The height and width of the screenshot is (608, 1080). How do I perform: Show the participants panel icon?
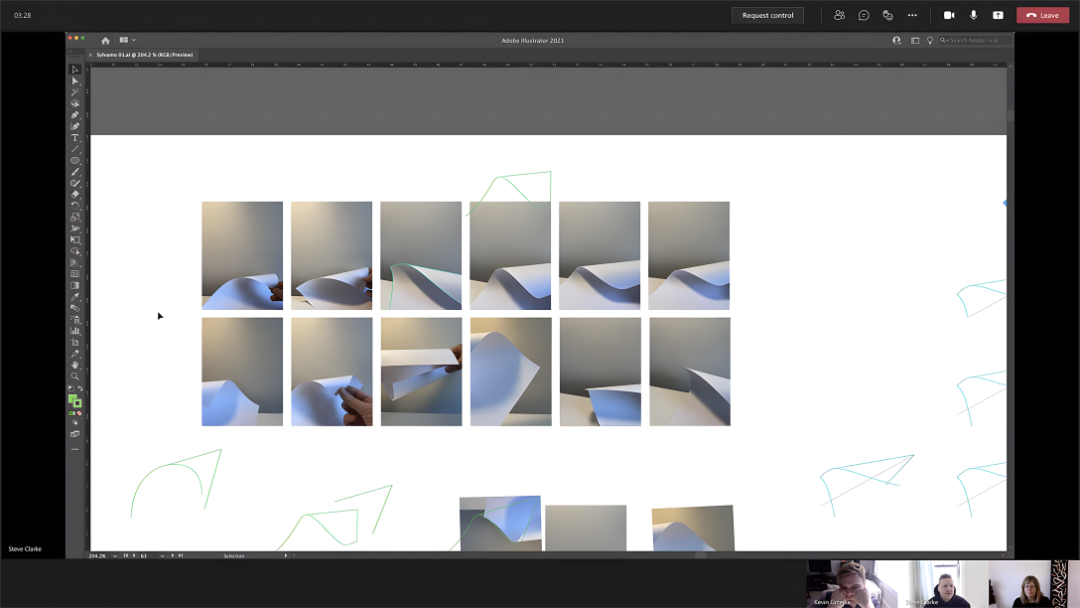click(839, 15)
